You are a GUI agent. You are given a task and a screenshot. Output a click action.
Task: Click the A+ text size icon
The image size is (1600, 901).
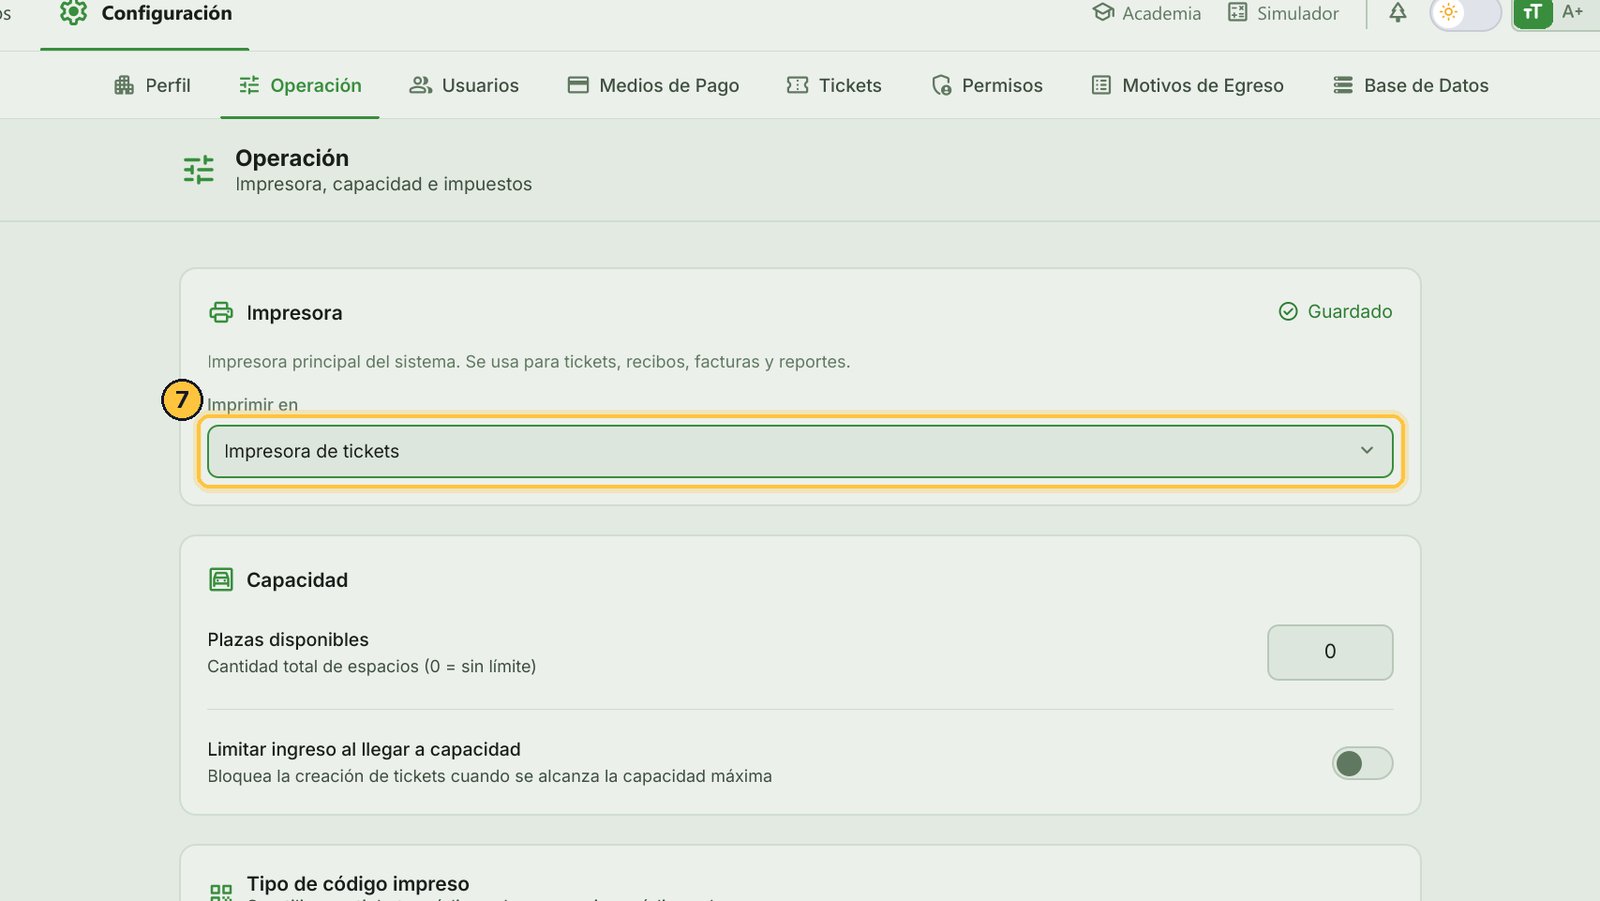[x=1573, y=13]
